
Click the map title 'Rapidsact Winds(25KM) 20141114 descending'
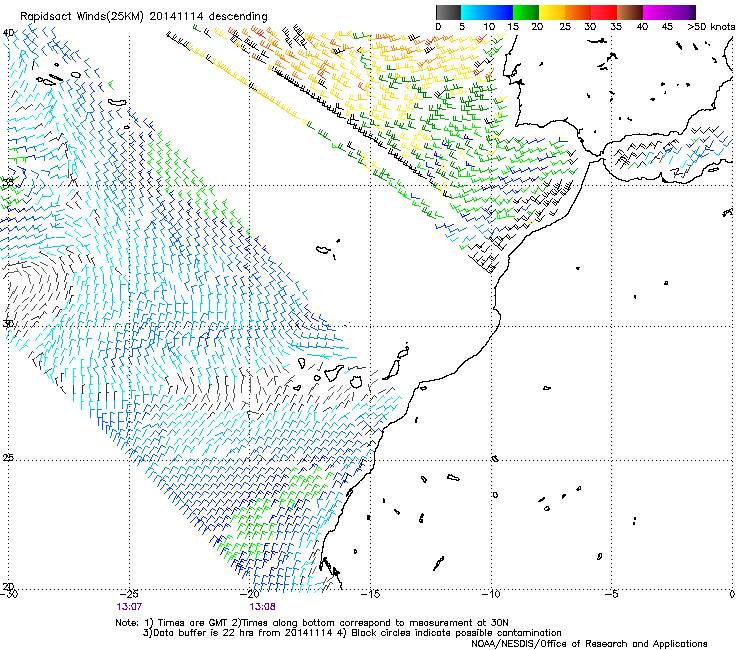143,17
